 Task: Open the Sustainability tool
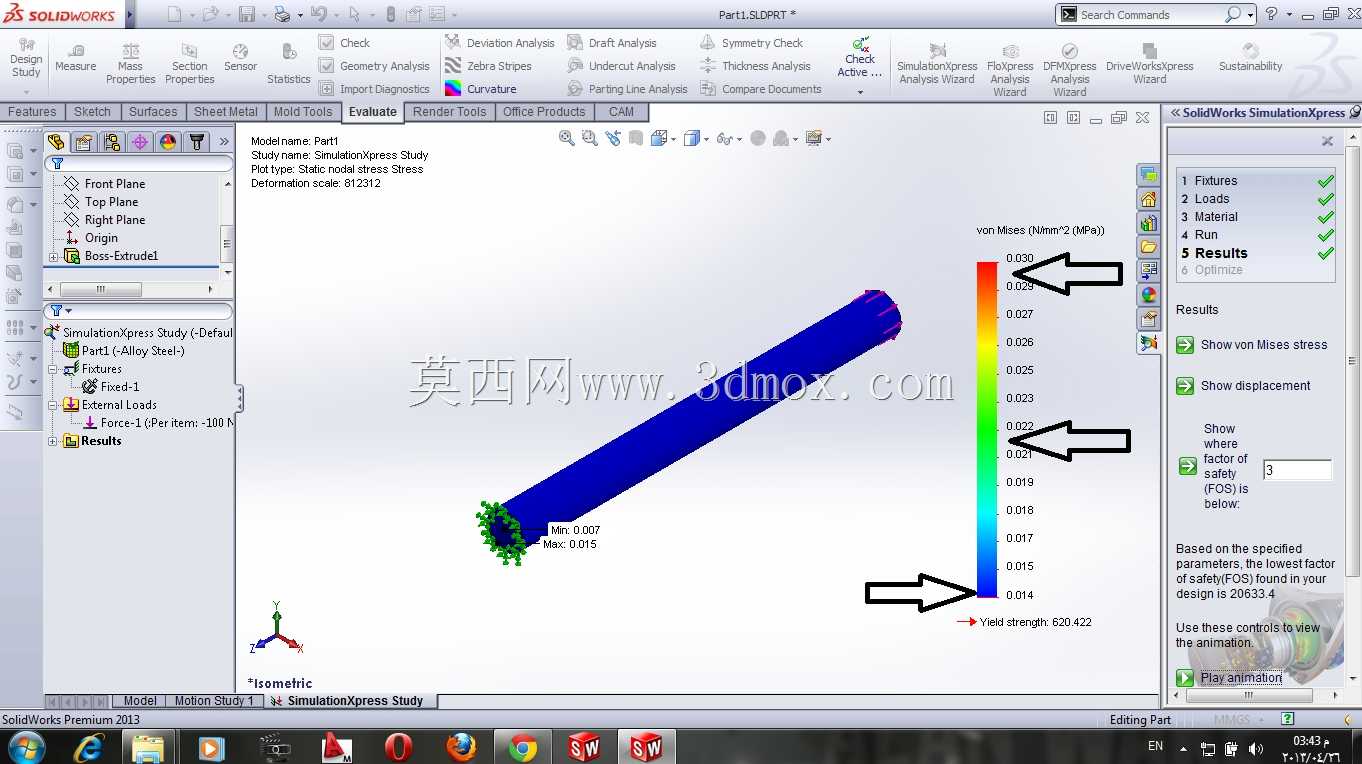click(x=1250, y=58)
